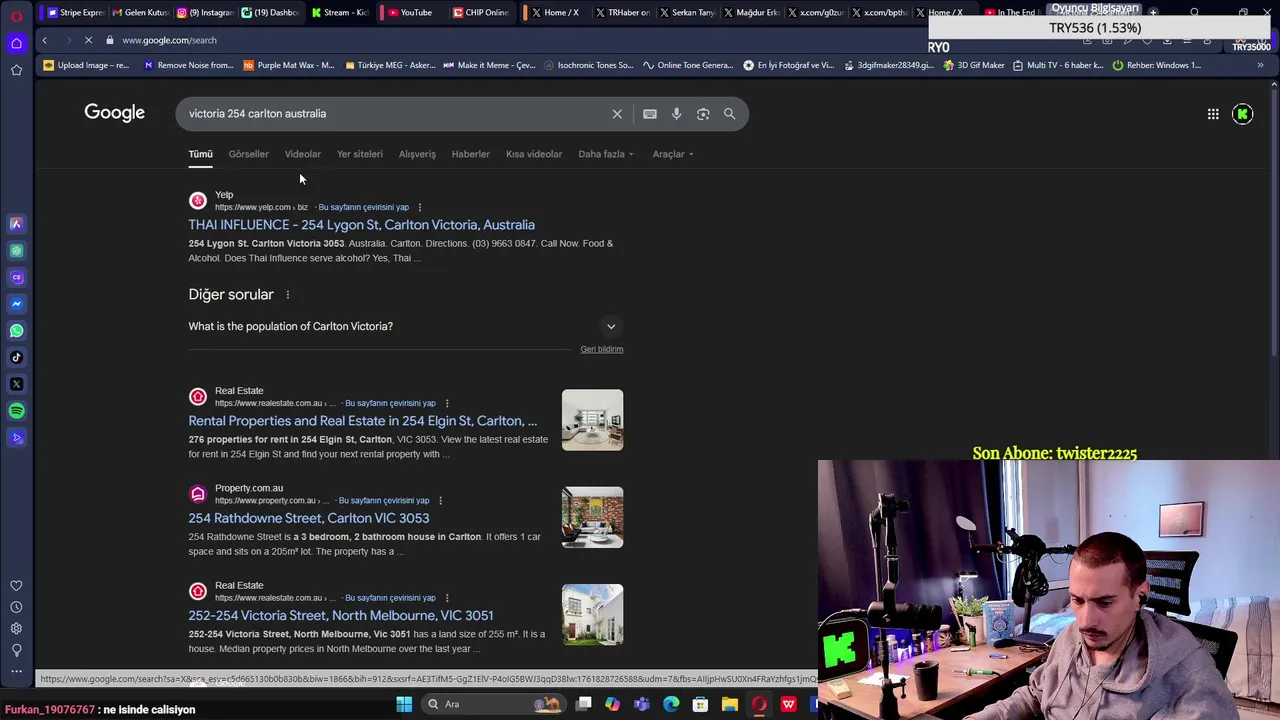Image resolution: width=1280 pixels, height=720 pixels.
Task: Open the '3D Gif Maker' bookmark
Action: point(973,65)
